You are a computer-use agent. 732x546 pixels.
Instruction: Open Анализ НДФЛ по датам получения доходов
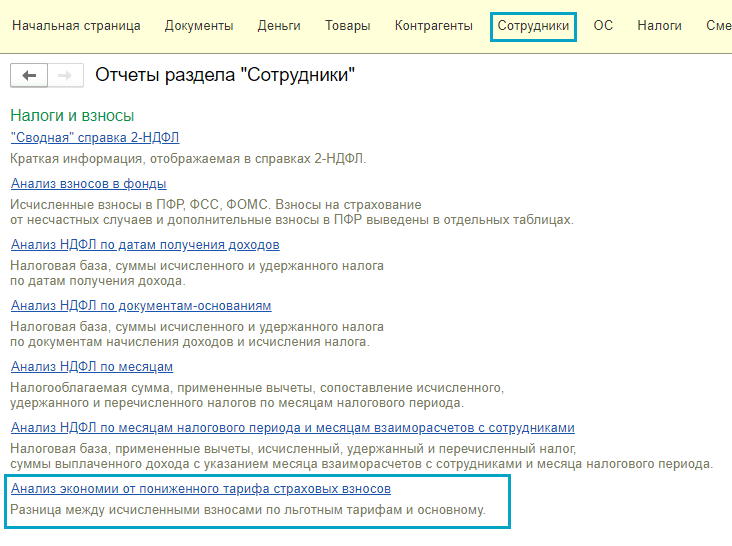click(x=145, y=245)
